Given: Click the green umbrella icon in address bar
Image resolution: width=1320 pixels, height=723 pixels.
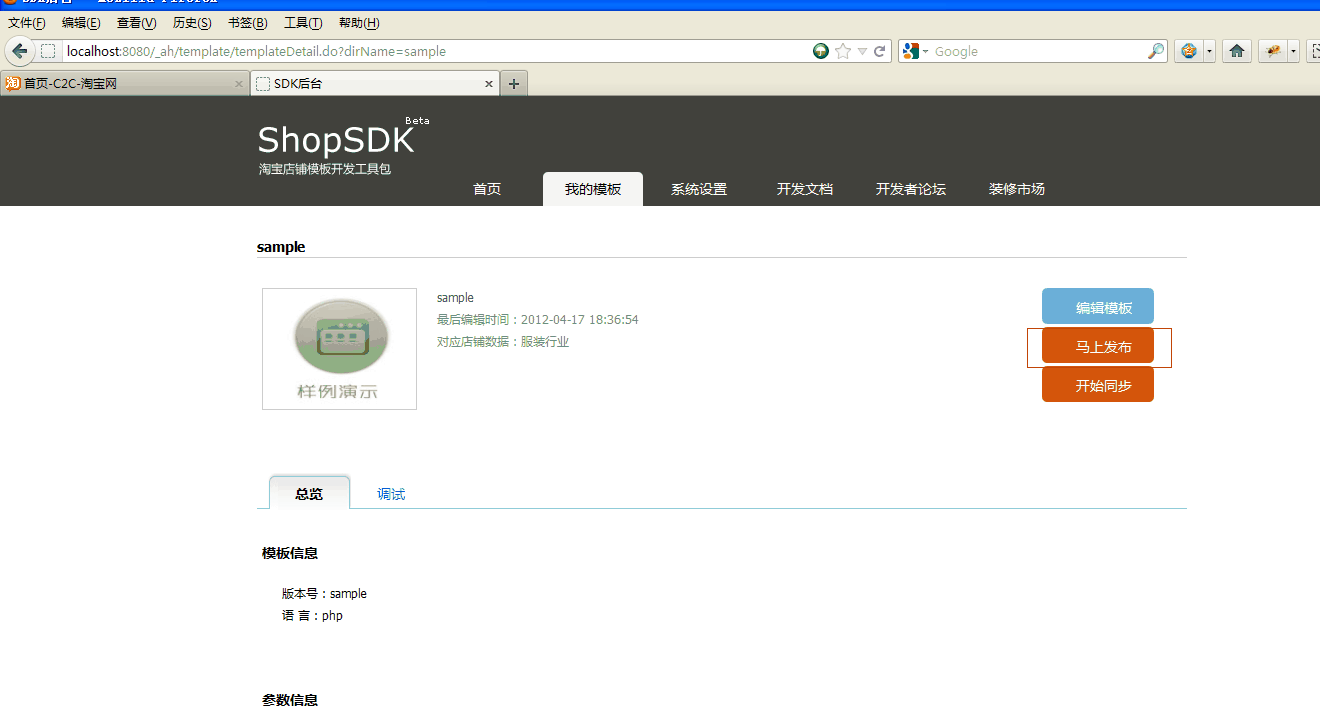Looking at the screenshot, I should click(x=821, y=51).
